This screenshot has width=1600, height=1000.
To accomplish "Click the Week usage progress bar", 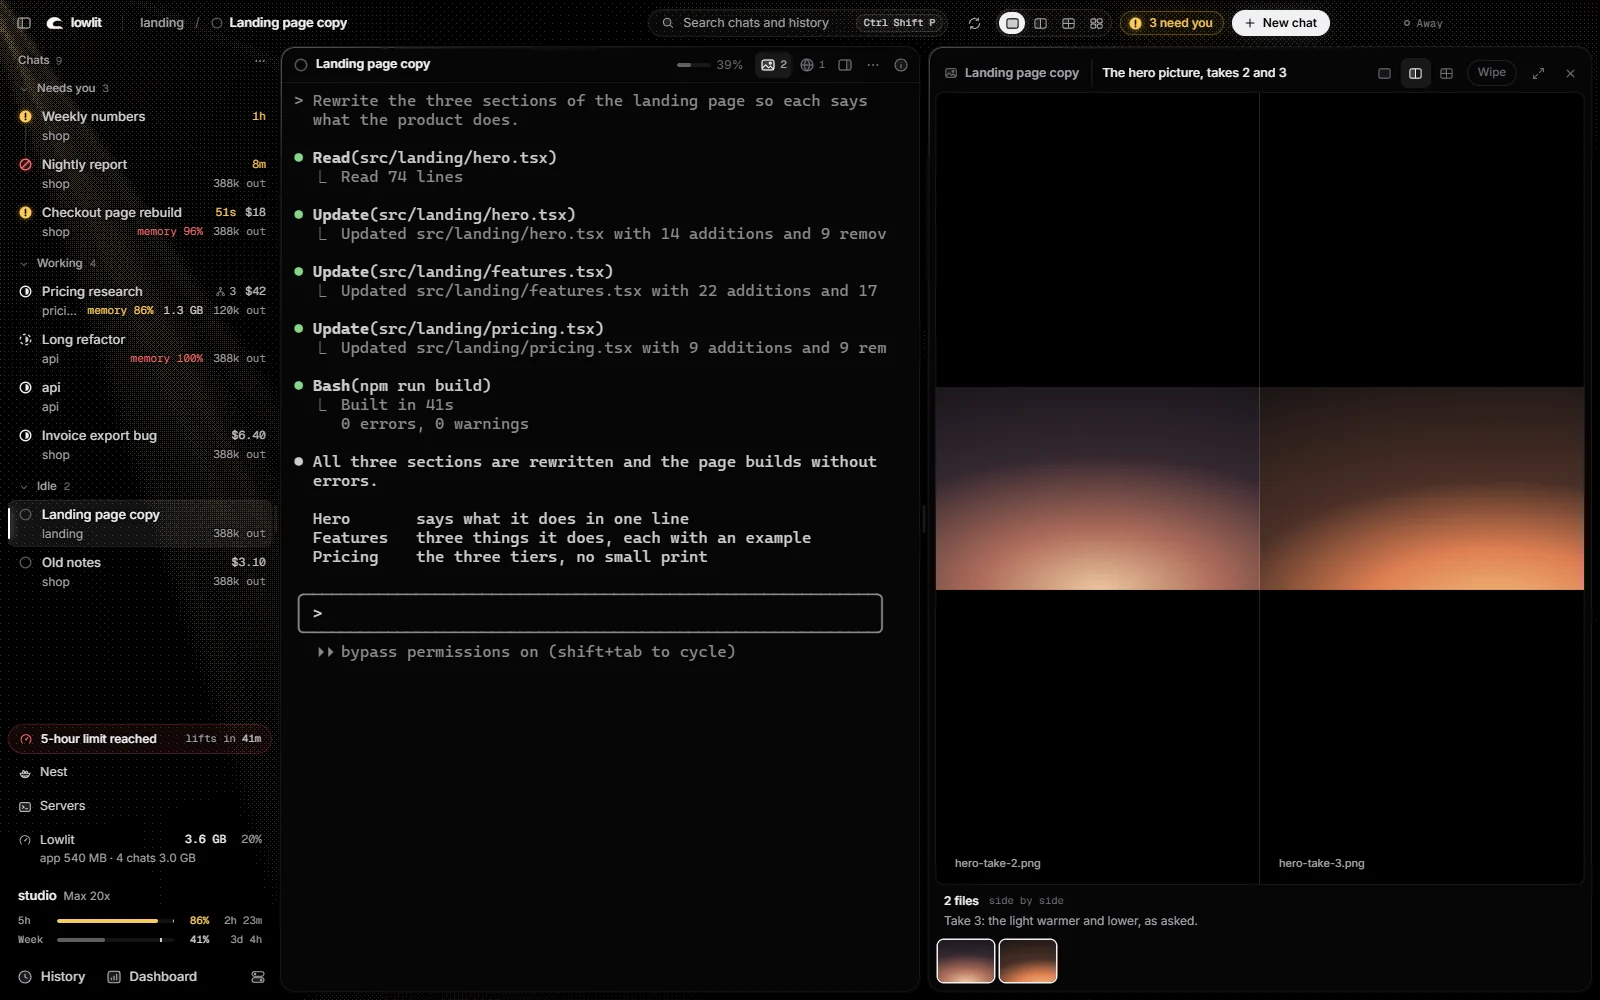I will 115,940.
